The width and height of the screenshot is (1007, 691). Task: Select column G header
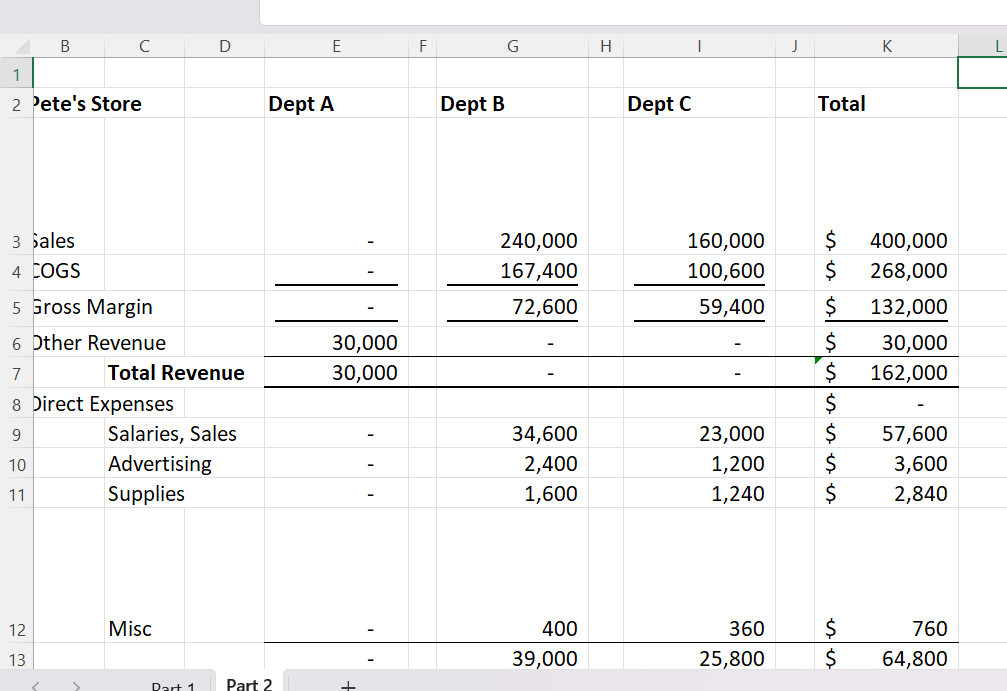click(x=512, y=45)
